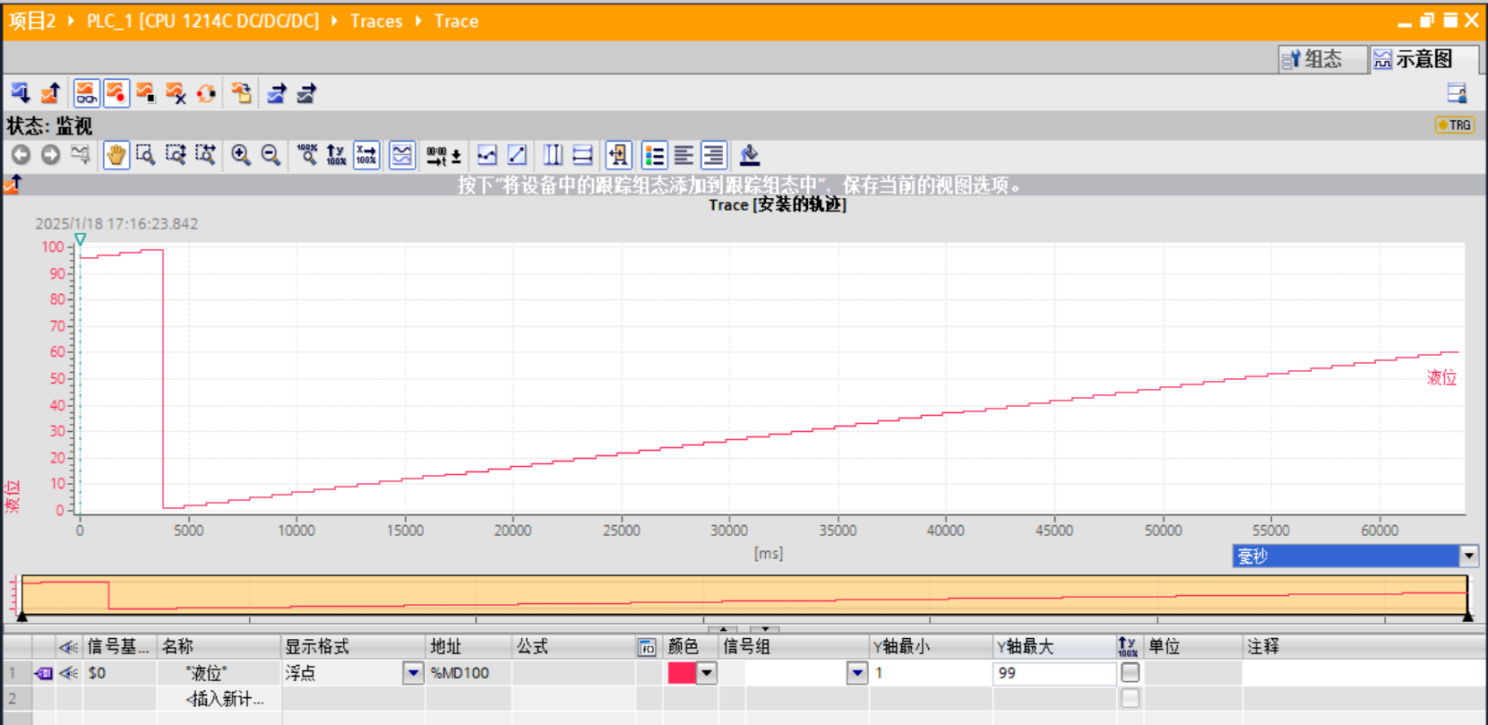Open the 毫秒 time unit dropdown
The height and width of the screenshot is (725, 1488).
pyautogui.click(x=1469, y=556)
